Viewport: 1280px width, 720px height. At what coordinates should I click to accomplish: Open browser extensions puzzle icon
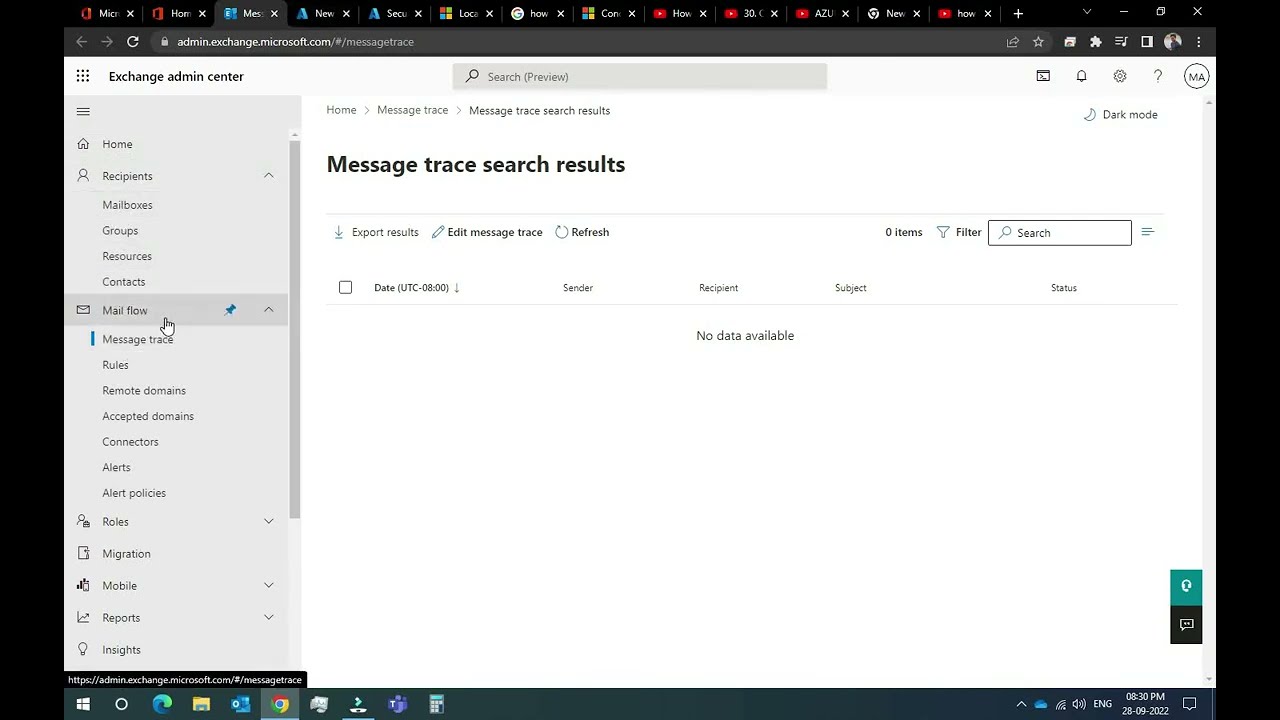(1095, 42)
